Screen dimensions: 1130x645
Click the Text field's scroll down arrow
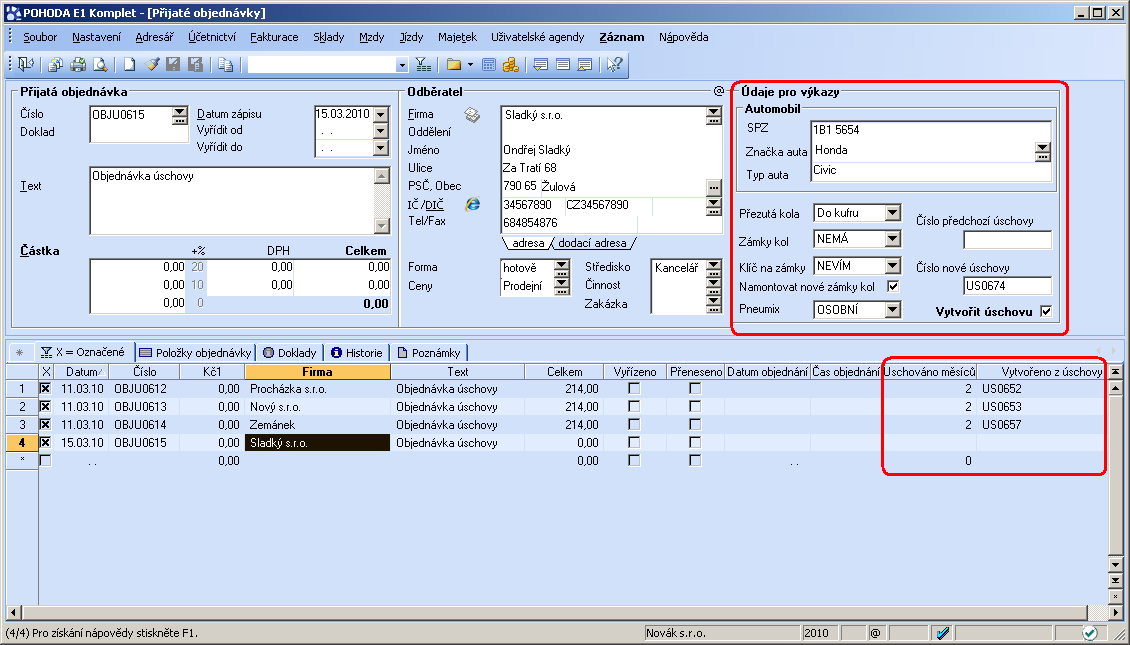click(x=382, y=226)
